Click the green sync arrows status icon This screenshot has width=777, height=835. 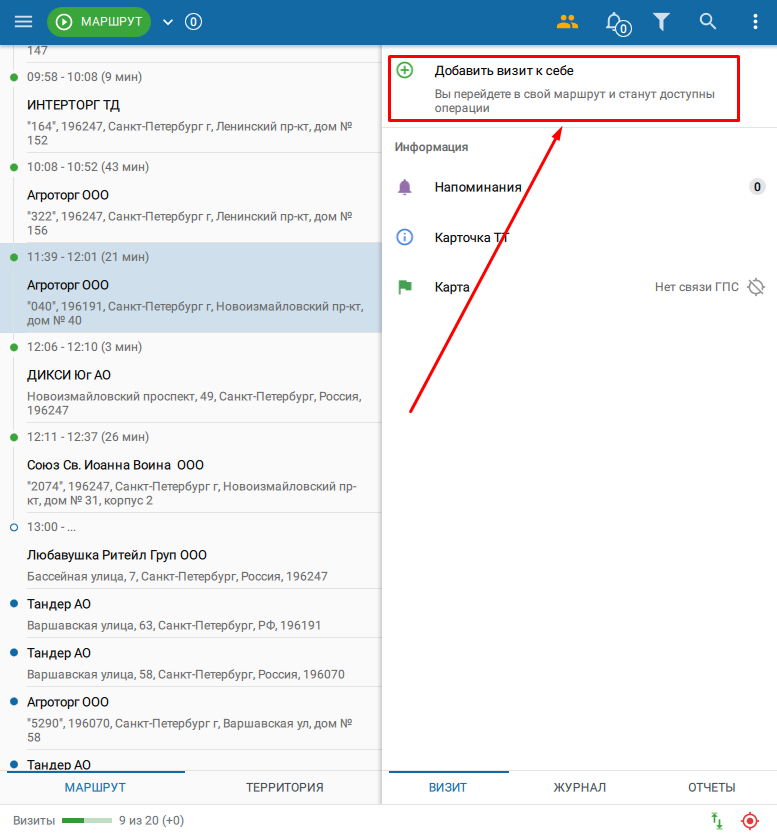coord(717,821)
